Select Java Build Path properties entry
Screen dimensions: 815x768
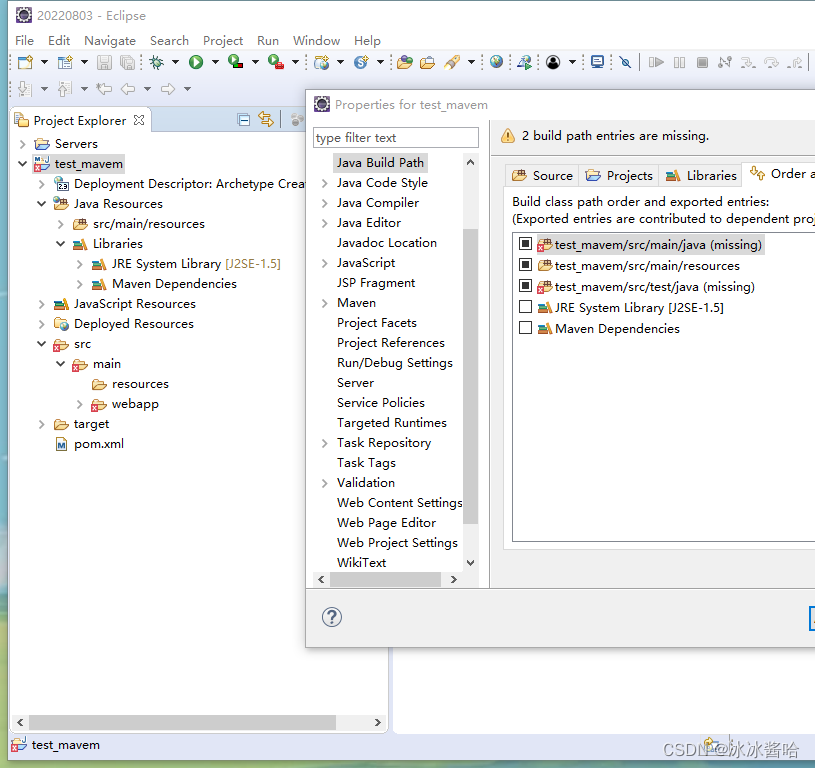380,163
